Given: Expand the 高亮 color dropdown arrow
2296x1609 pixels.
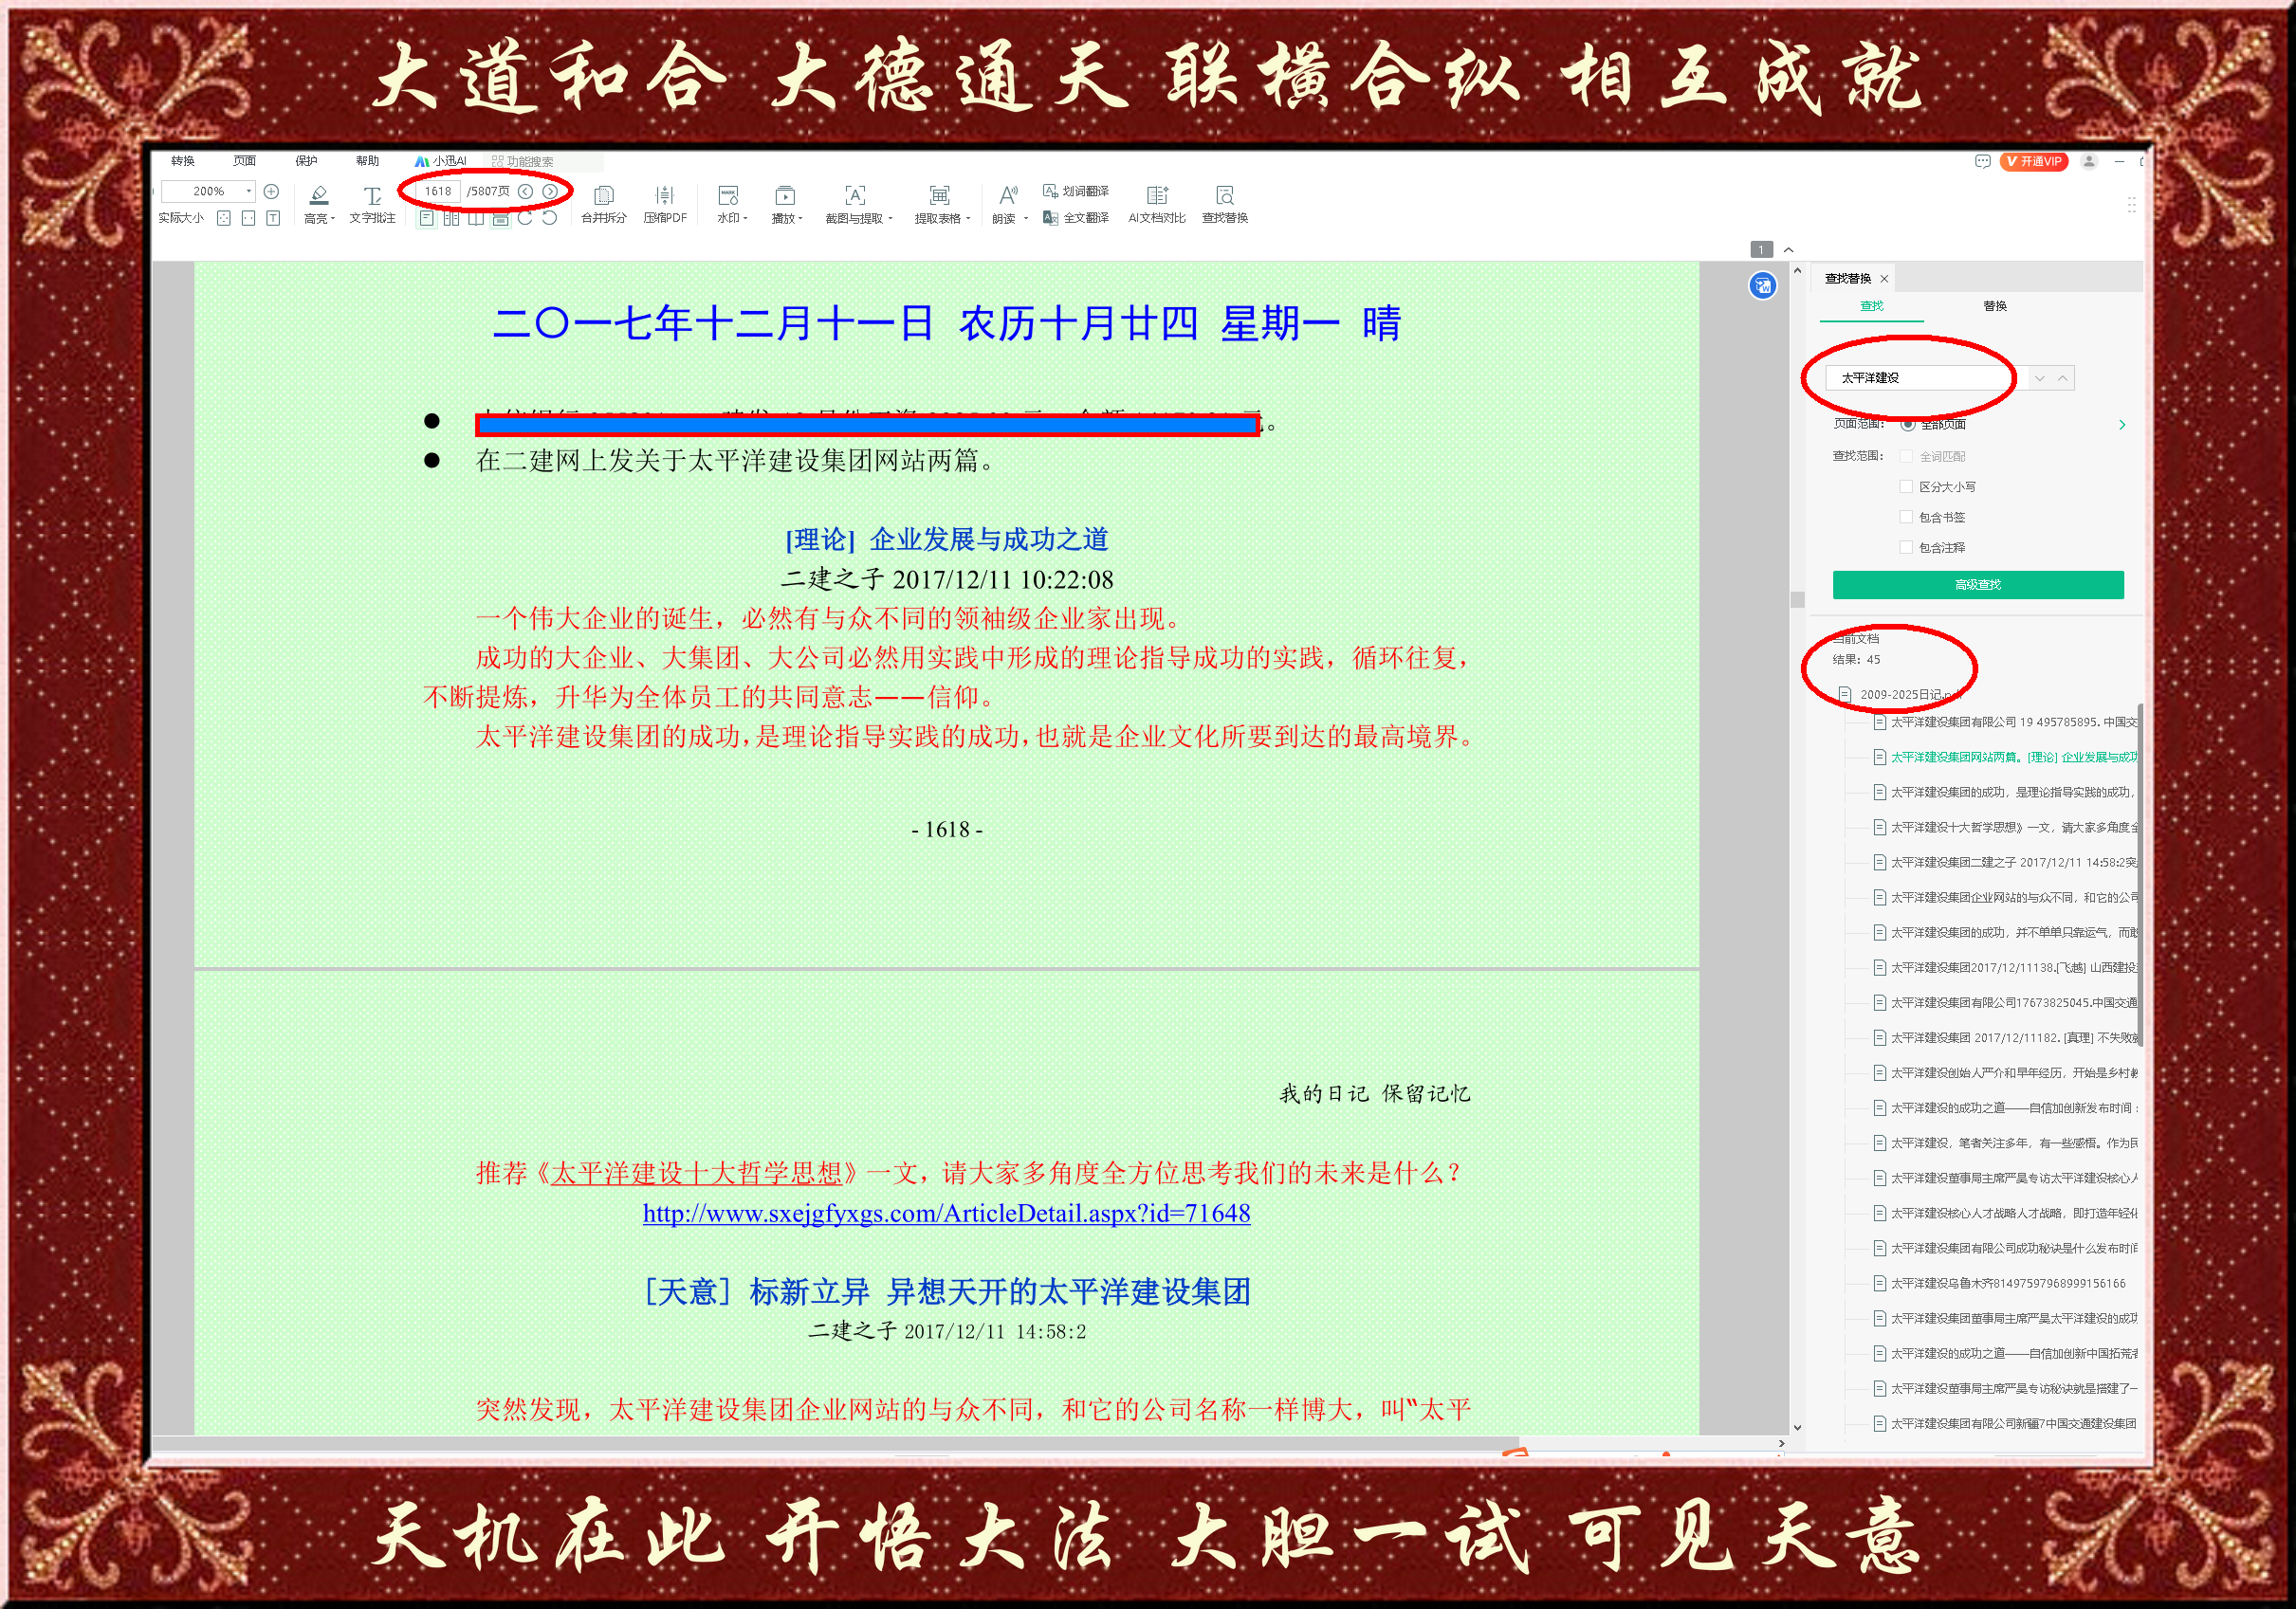Looking at the screenshot, I should pos(333,219).
